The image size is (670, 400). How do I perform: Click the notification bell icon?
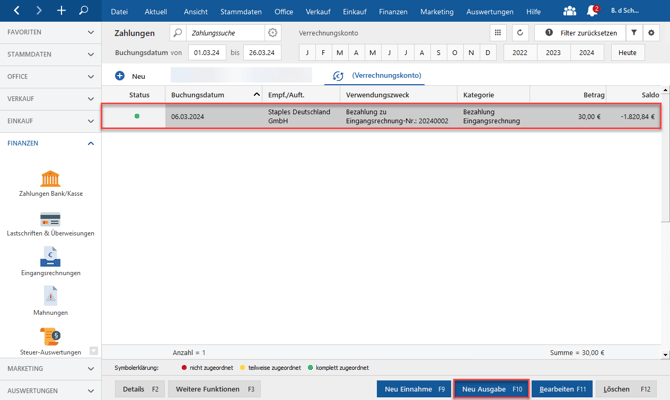click(x=592, y=11)
